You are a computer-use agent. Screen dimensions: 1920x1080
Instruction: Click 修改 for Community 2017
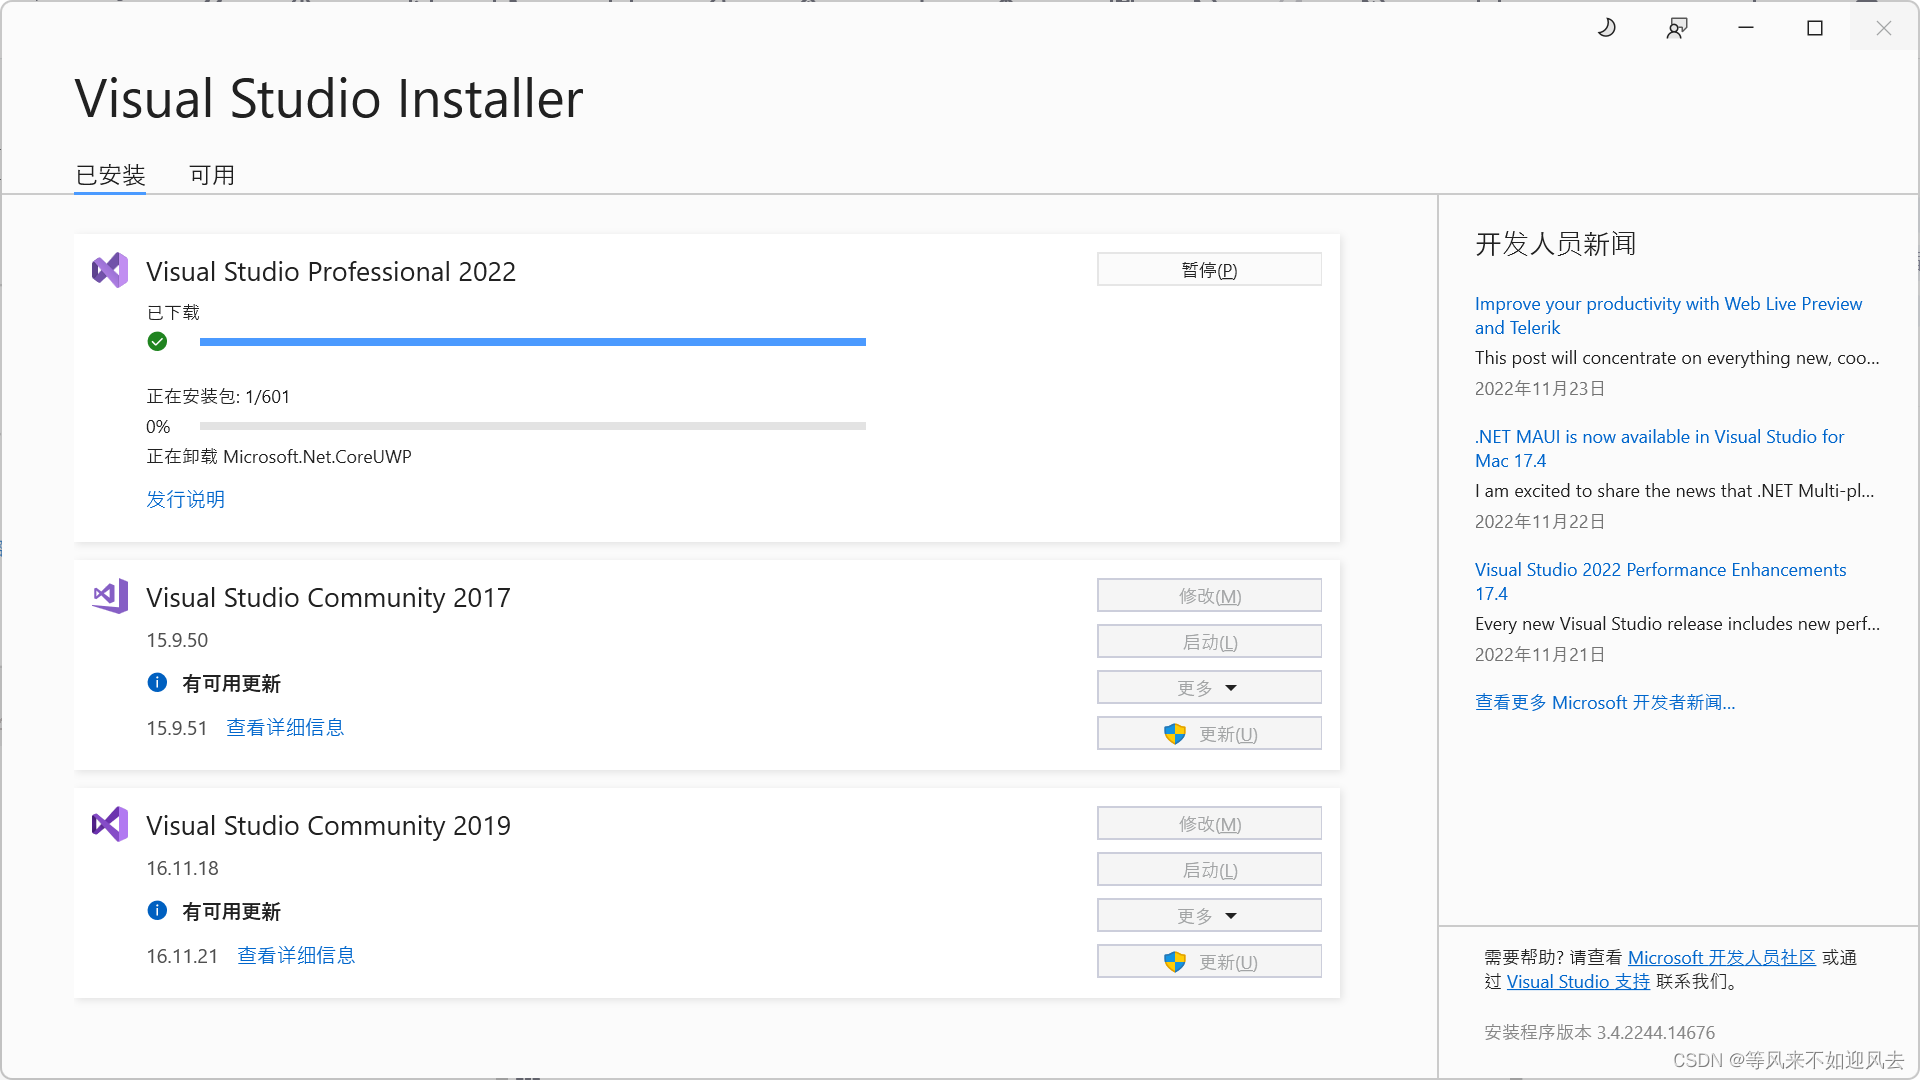1209,596
